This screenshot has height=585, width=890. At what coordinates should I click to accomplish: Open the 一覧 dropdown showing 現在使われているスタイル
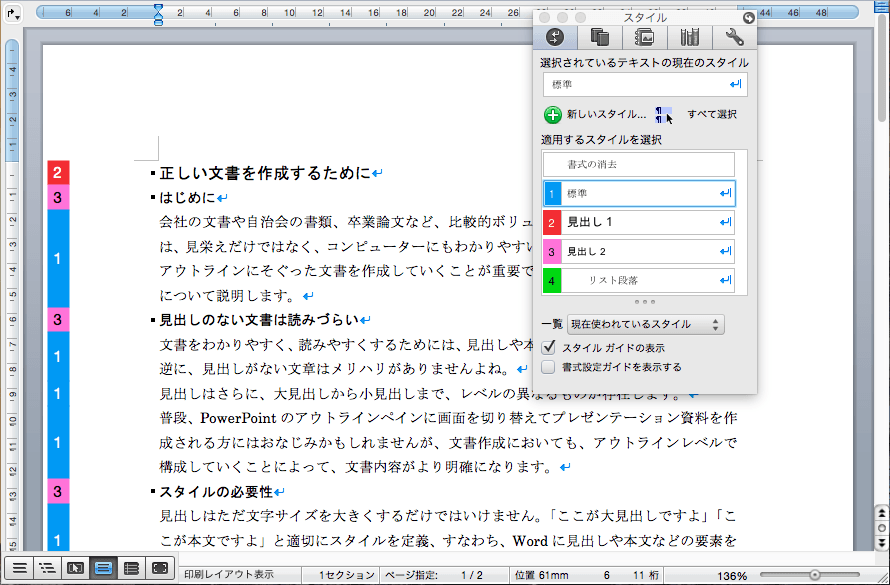646,325
